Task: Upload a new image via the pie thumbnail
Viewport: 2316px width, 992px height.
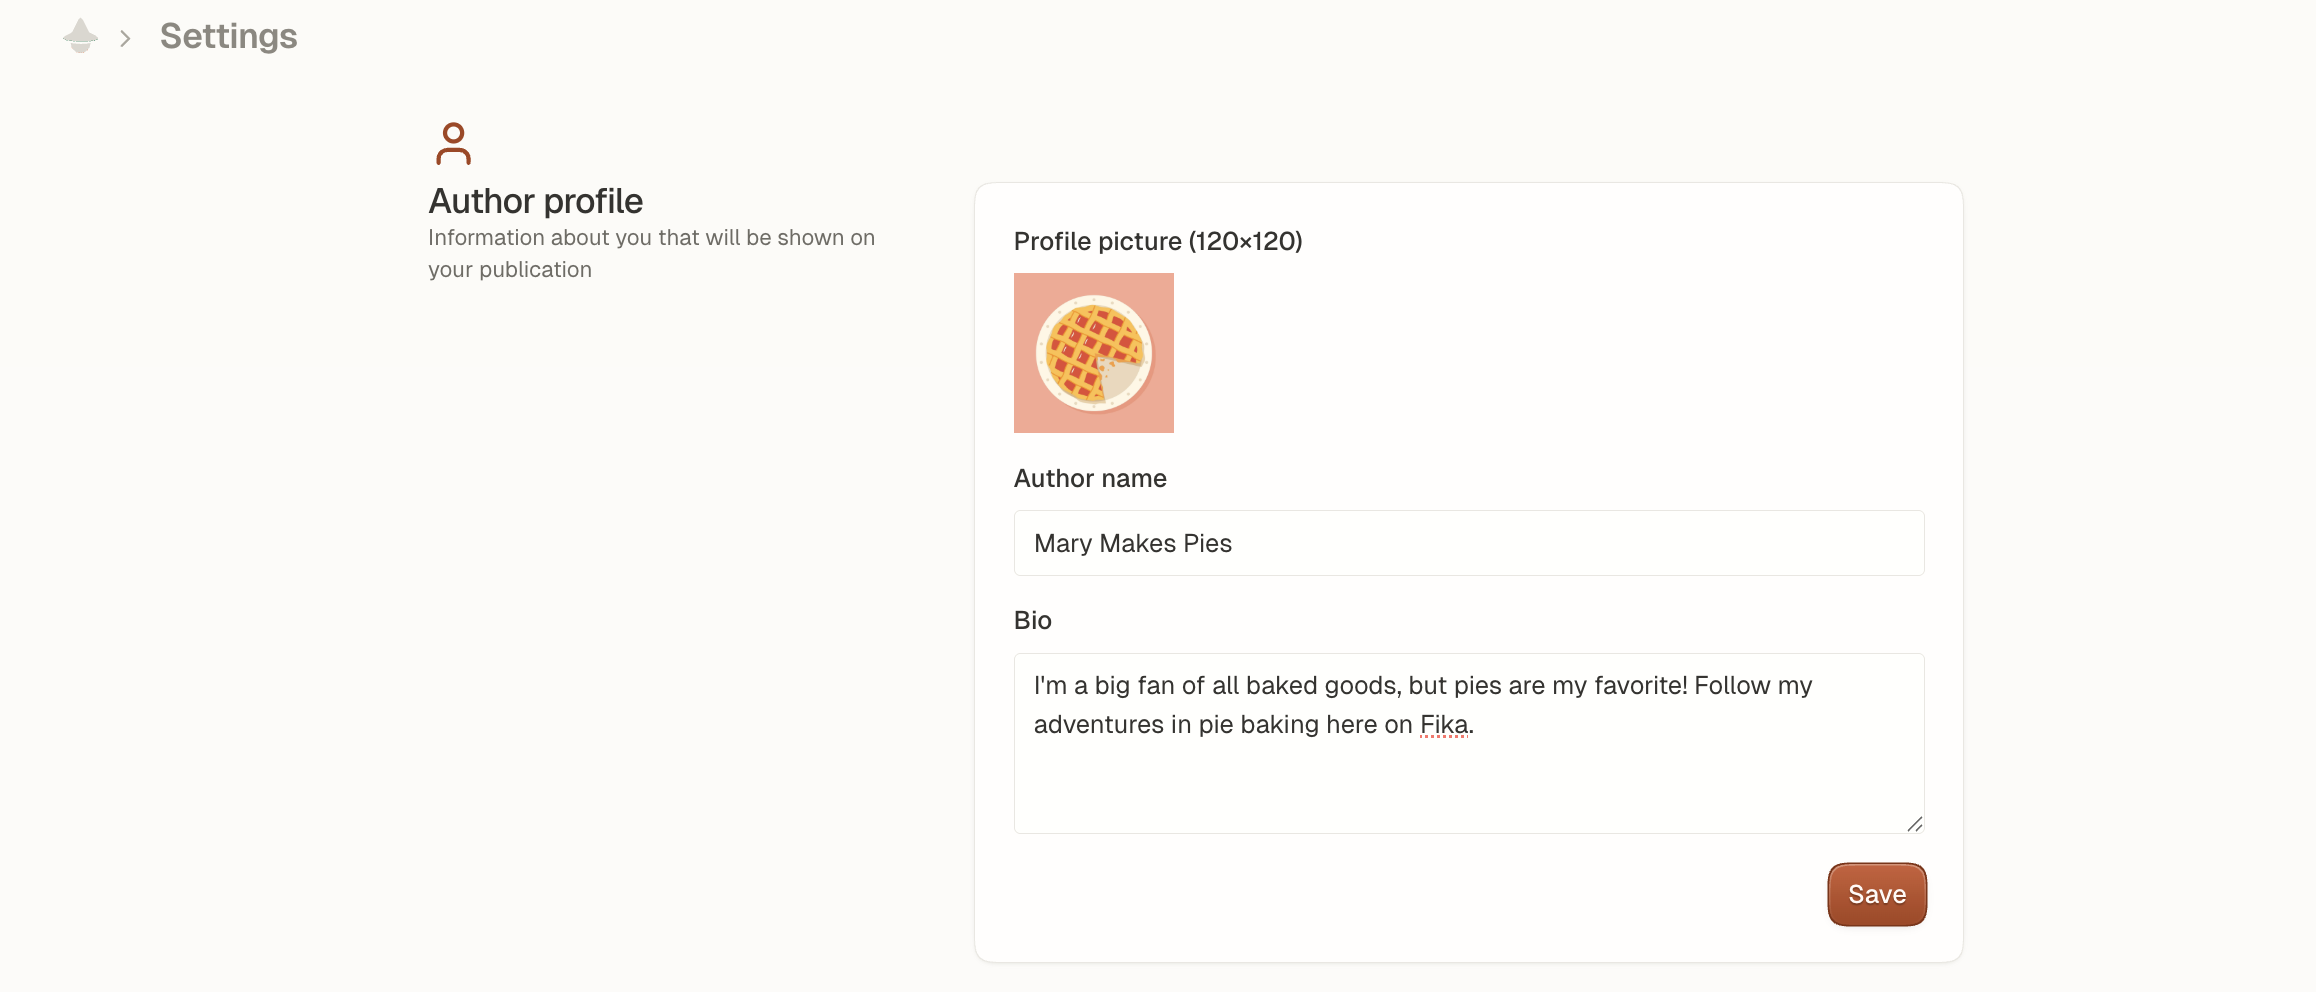Action: coord(1093,352)
